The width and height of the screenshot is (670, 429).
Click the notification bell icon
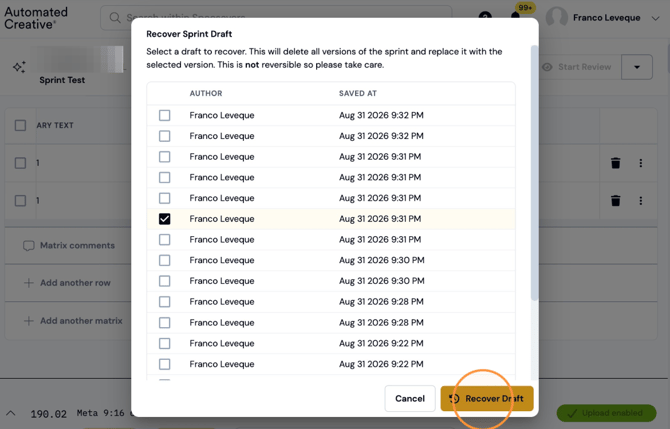515,16
